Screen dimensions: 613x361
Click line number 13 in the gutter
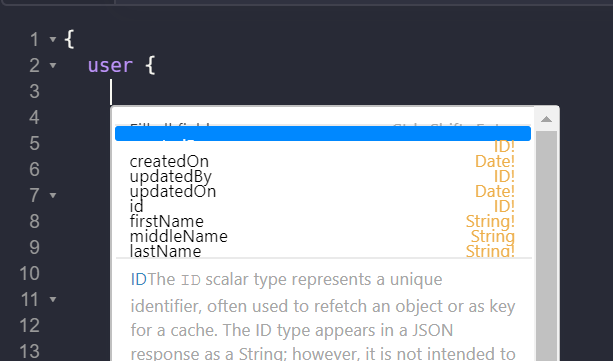[x=30, y=351]
